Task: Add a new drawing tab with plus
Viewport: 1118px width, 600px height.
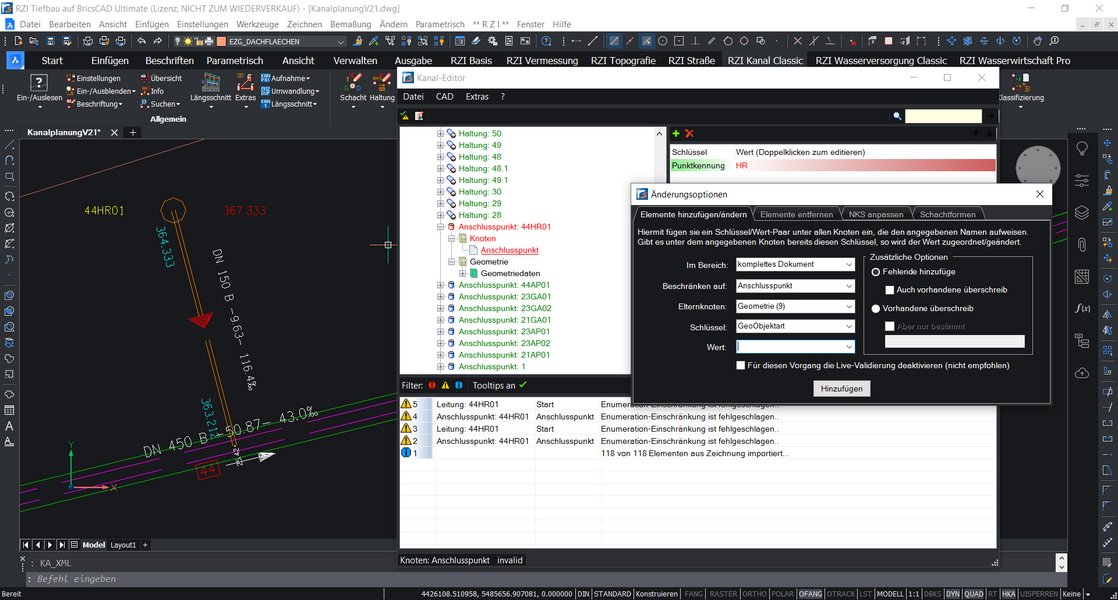Action: (133, 133)
